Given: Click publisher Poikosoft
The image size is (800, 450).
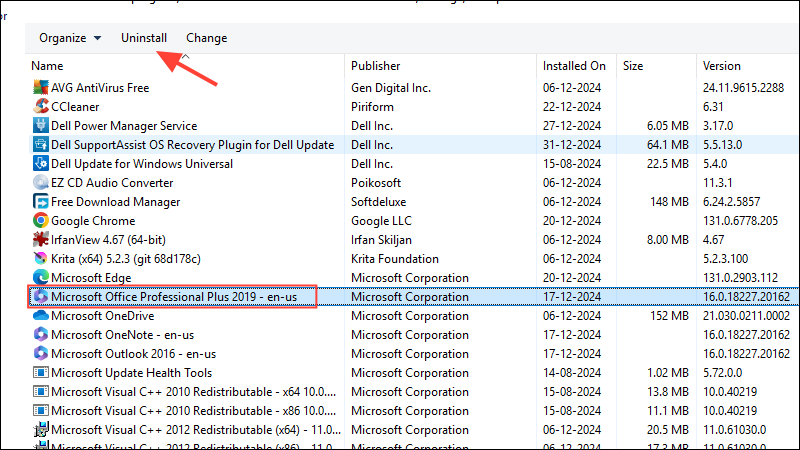Looking at the screenshot, I should point(376,183).
